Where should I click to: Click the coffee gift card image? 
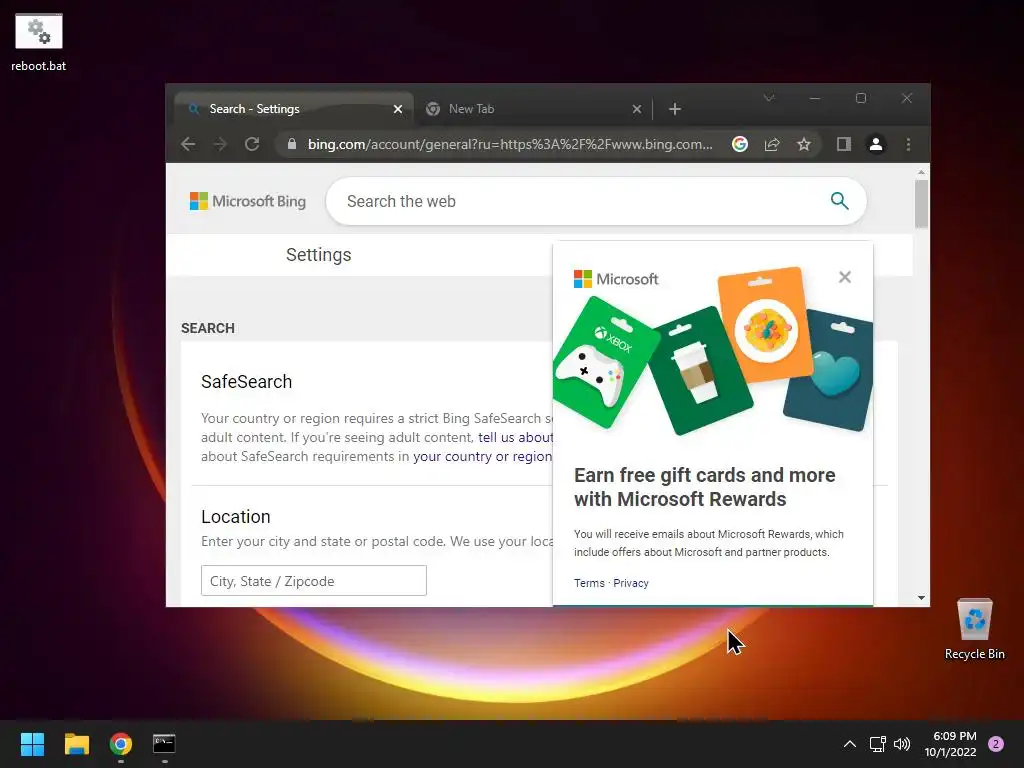coord(701,371)
